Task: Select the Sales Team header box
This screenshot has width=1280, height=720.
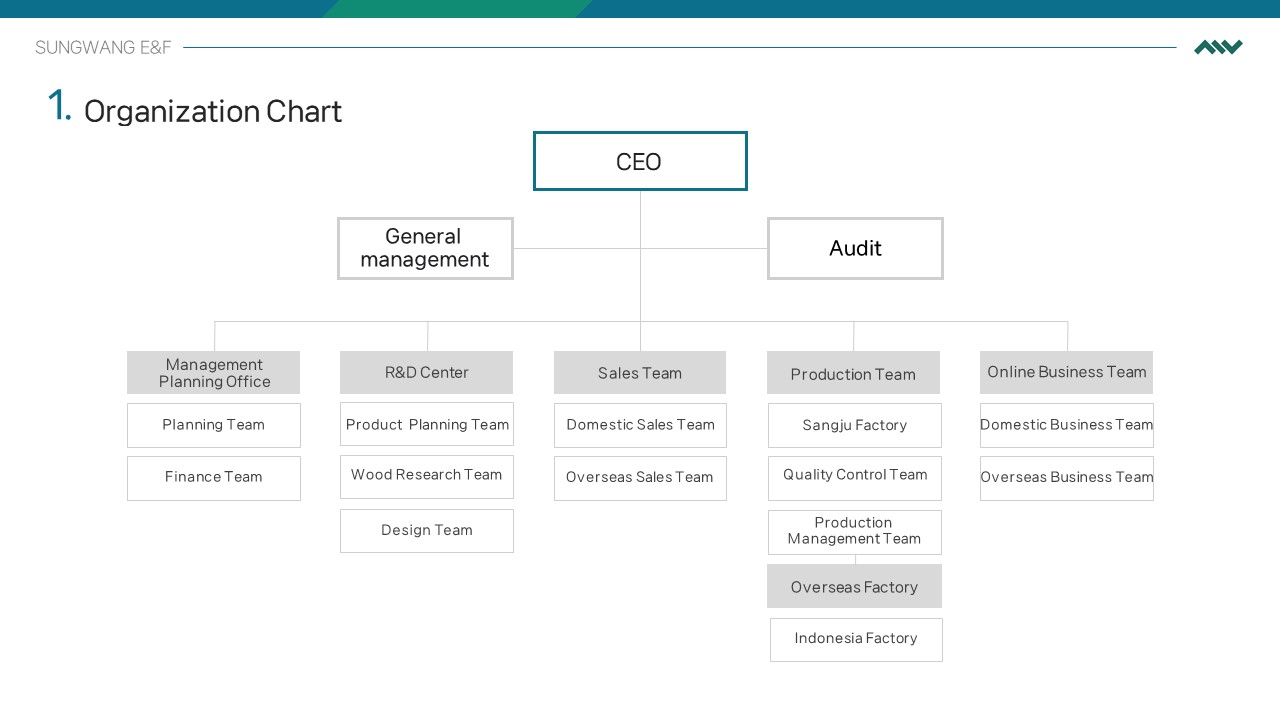Action: coord(640,372)
